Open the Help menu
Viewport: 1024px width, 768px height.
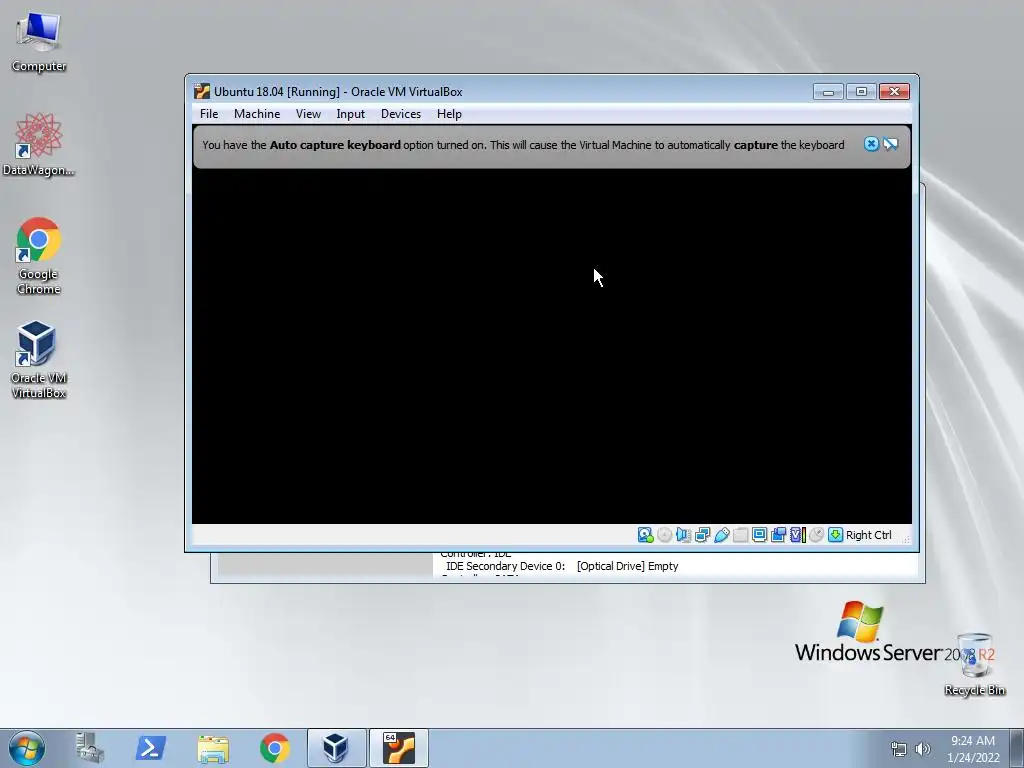click(x=449, y=114)
